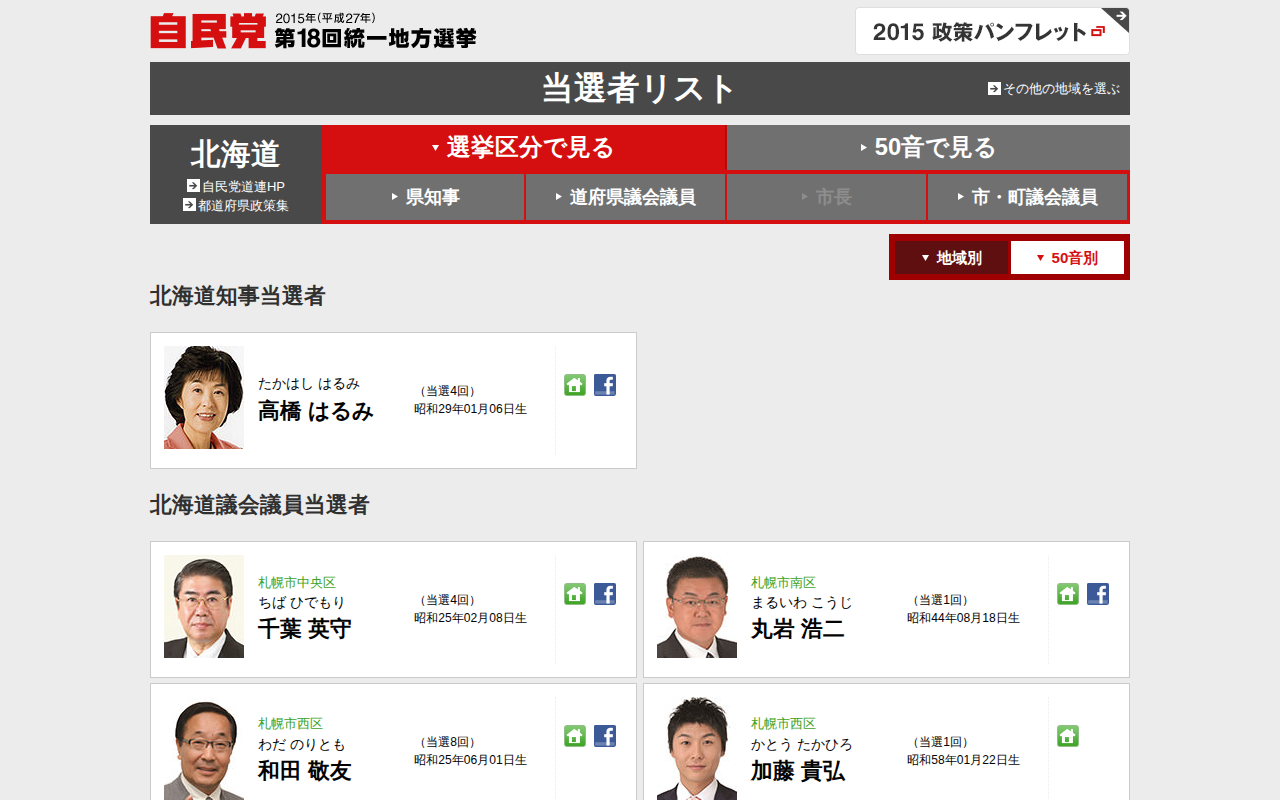Click name 高橋 はるみ
This screenshot has height=800, width=1280.
(316, 411)
